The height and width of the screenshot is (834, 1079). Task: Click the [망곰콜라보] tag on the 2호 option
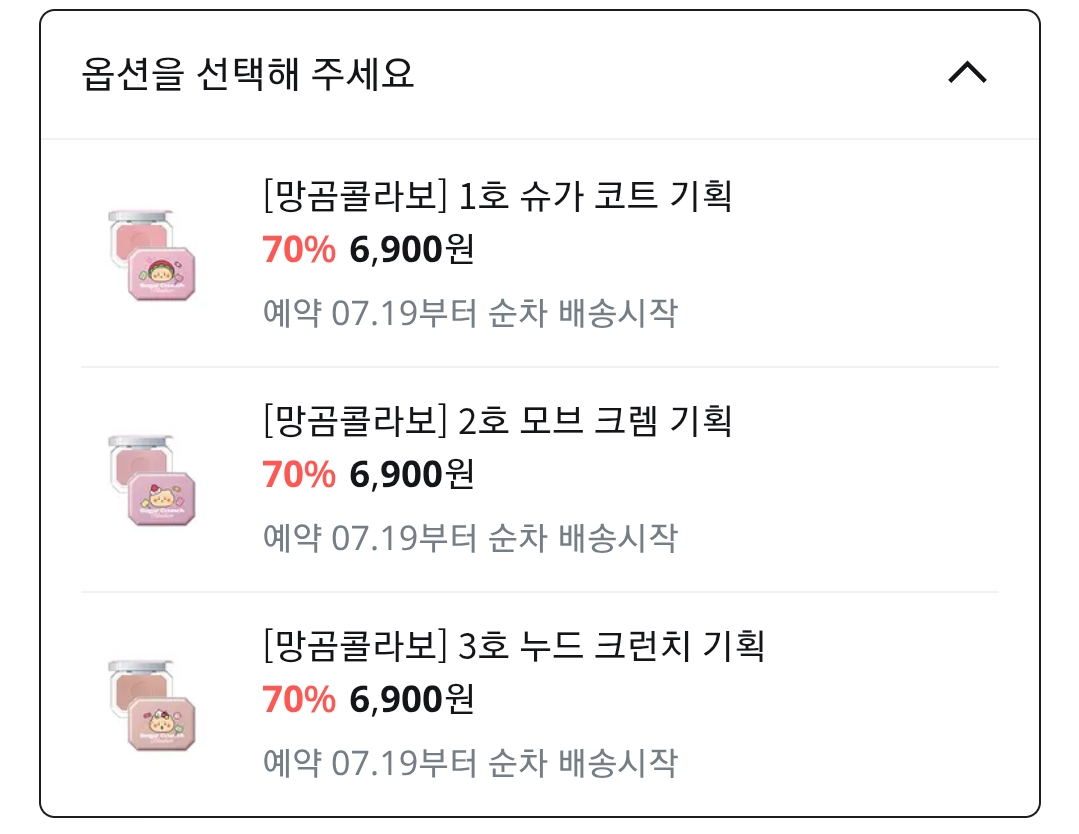355,420
